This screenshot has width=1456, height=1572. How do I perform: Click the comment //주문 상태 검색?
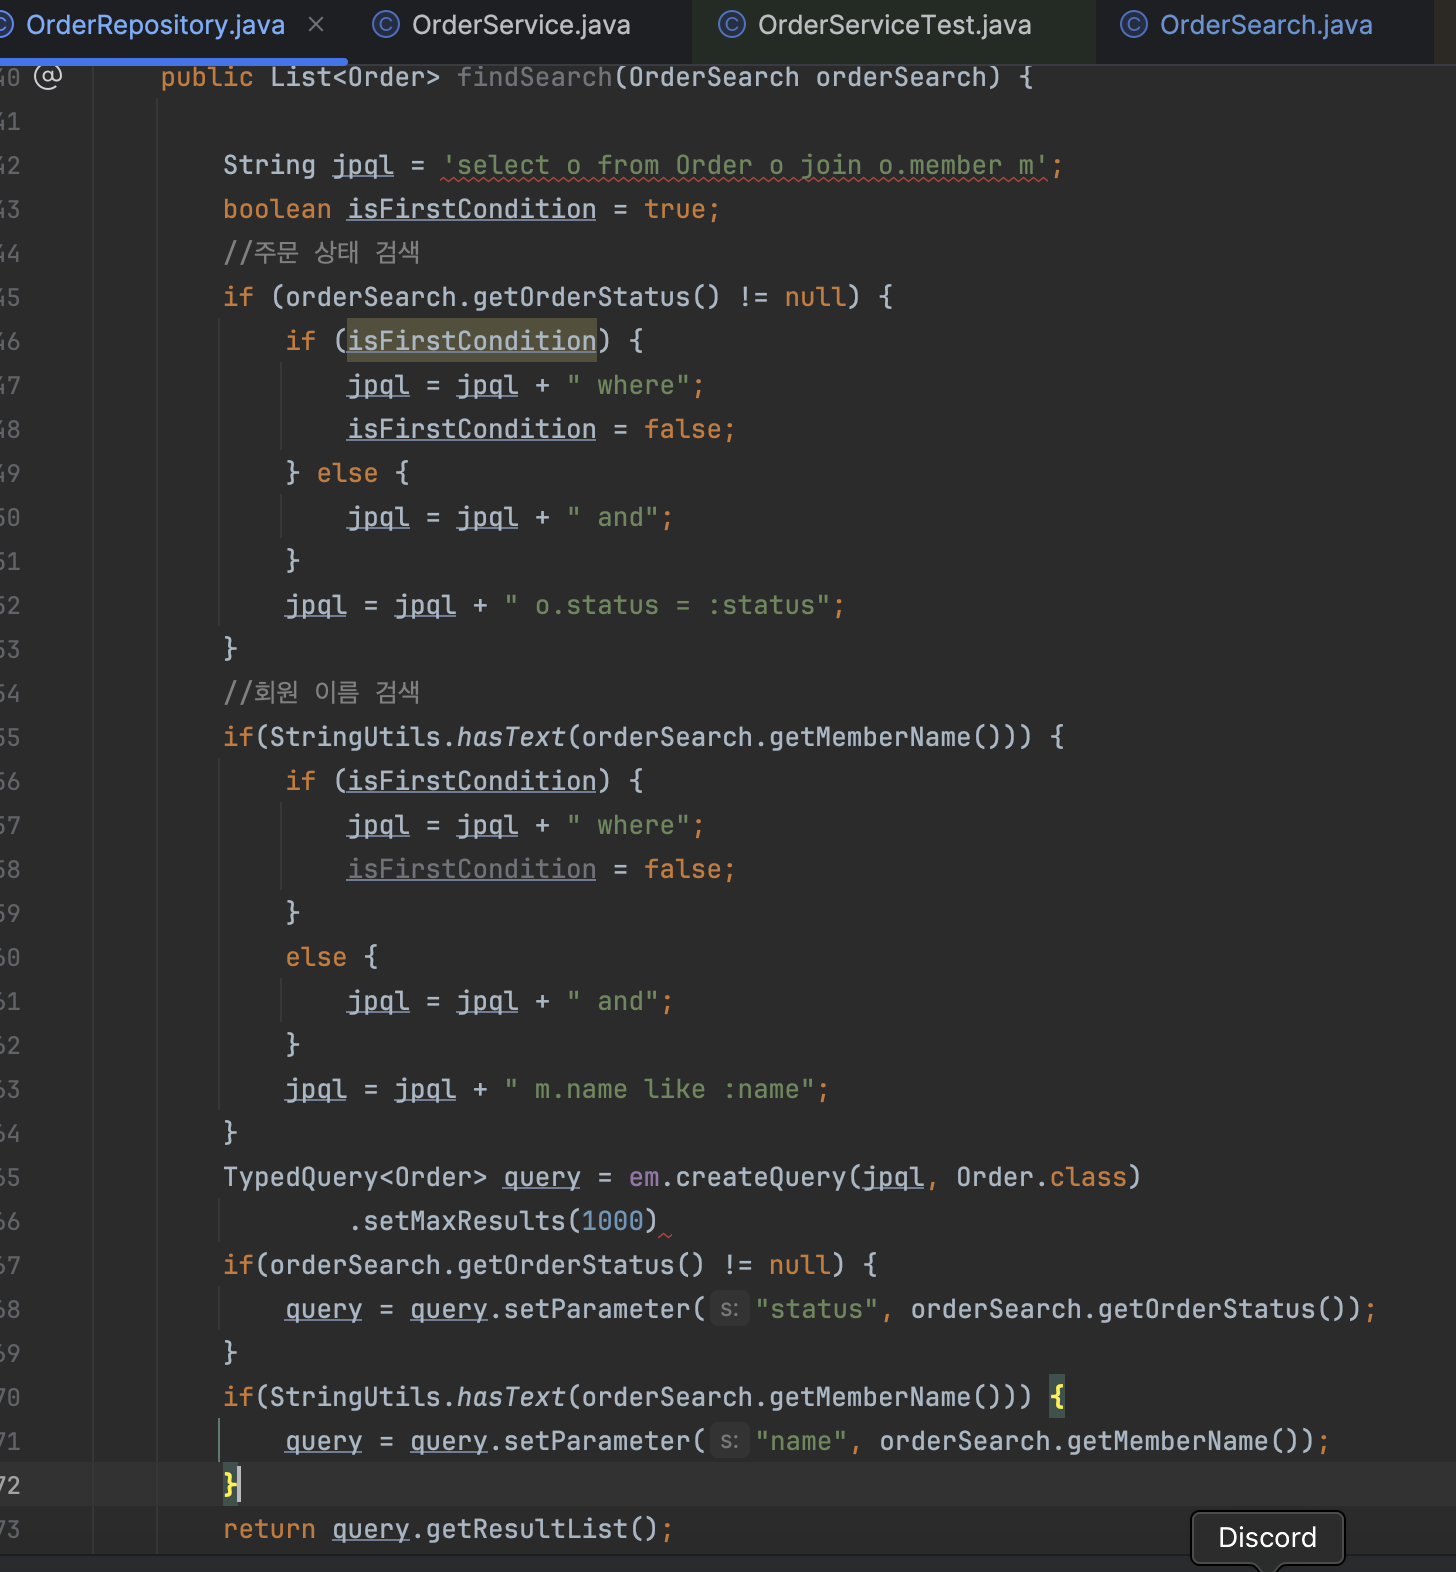coord(321,253)
